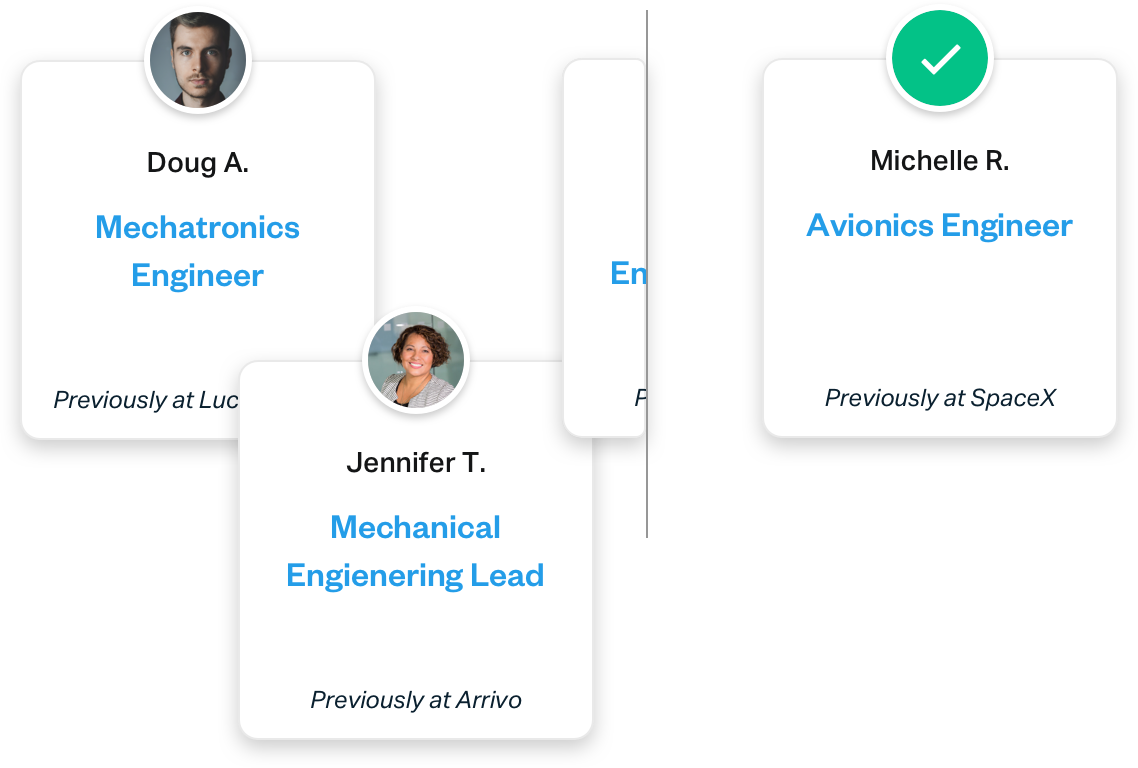Viewport: 1138px width, 768px height.
Task: Open Mechanical Engienering Lead title
Action: click(415, 551)
